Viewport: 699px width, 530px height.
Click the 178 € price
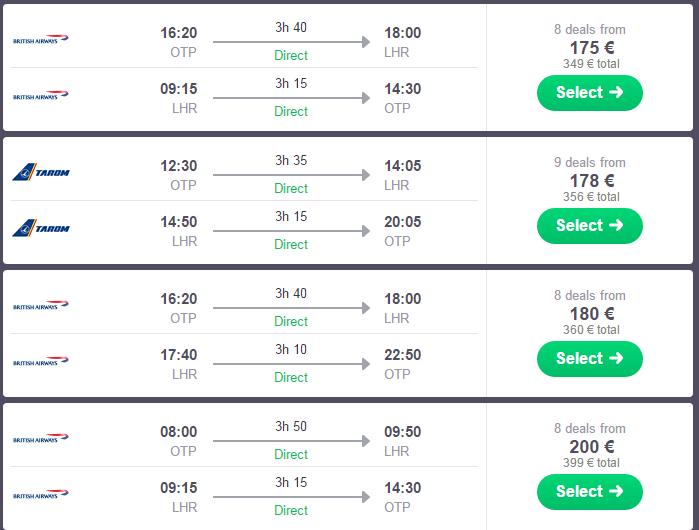point(590,180)
